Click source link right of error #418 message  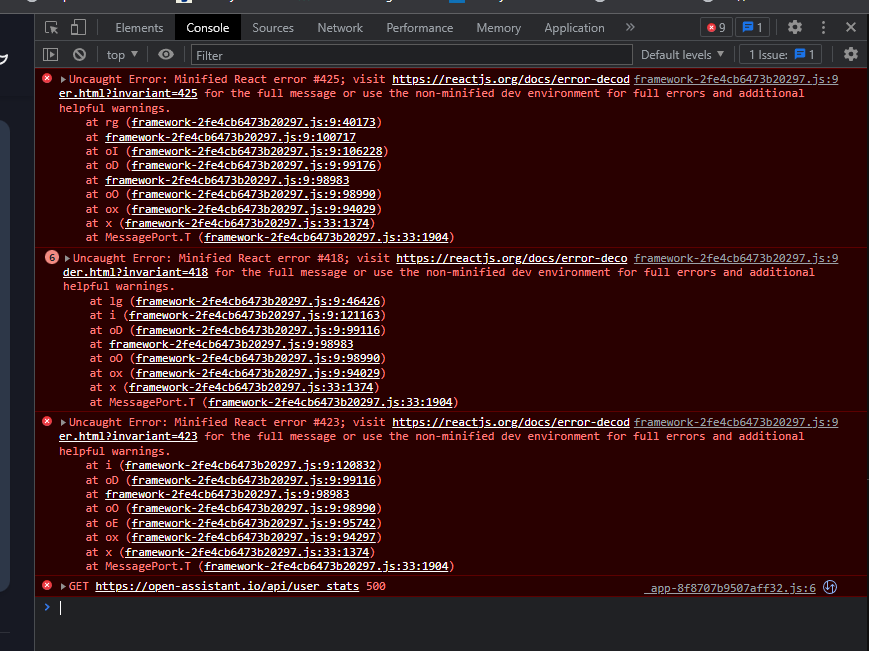(736, 258)
